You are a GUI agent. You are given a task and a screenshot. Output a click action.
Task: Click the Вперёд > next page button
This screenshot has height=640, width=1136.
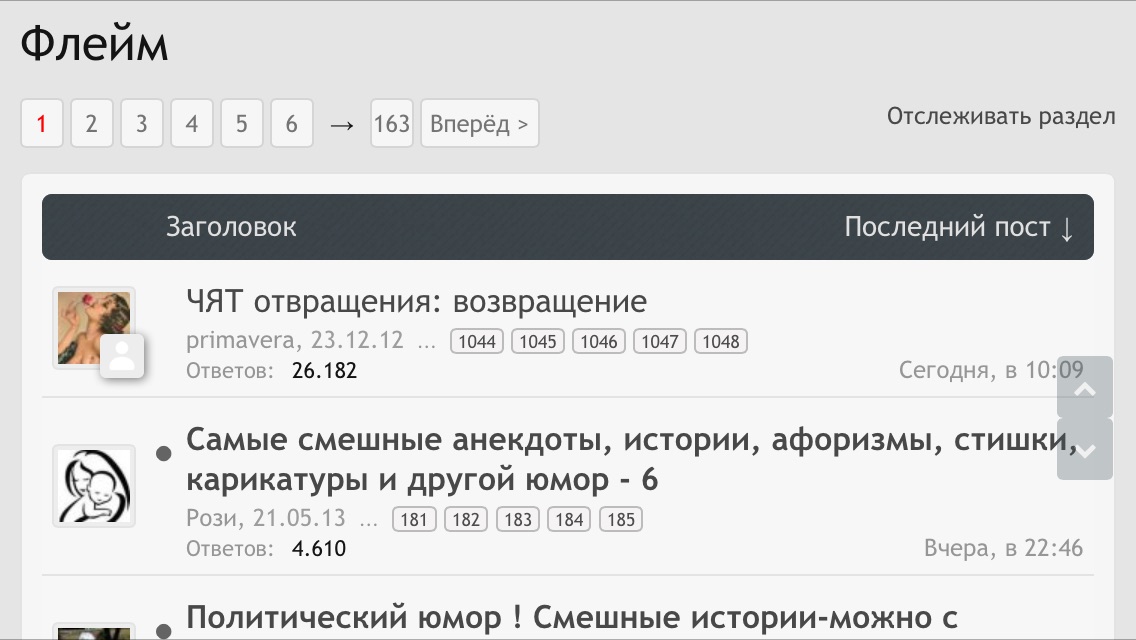pos(480,123)
